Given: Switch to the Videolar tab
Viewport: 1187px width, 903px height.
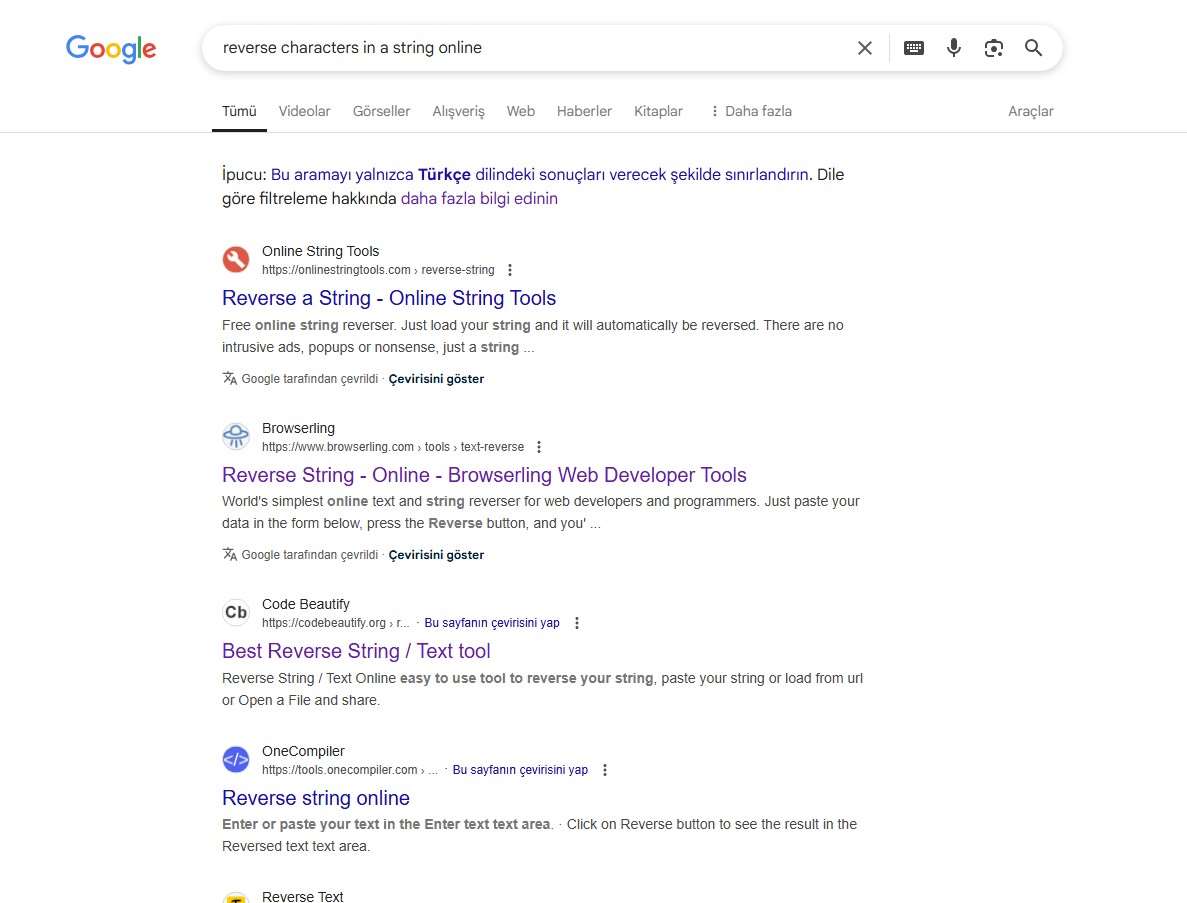Looking at the screenshot, I should pos(304,111).
